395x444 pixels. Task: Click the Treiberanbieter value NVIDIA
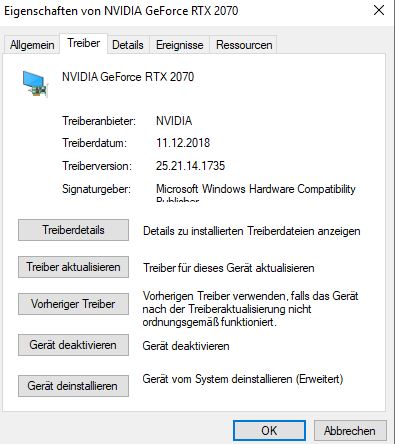tap(174, 121)
